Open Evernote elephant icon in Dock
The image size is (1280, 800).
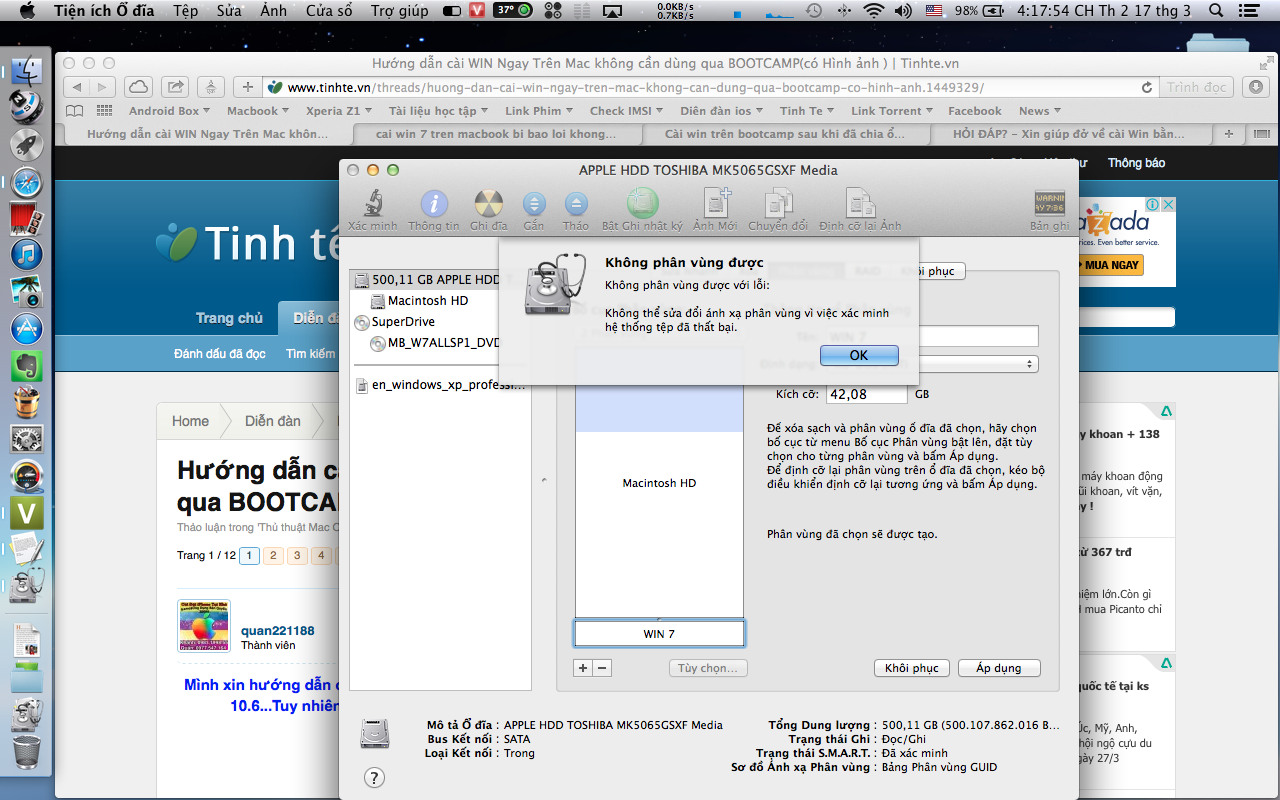(26, 365)
